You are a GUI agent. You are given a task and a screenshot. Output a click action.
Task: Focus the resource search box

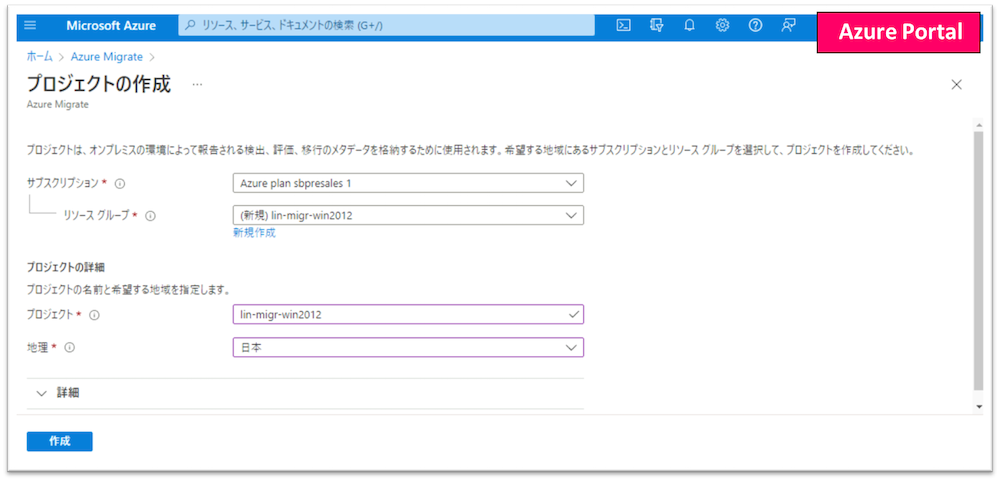click(x=386, y=26)
